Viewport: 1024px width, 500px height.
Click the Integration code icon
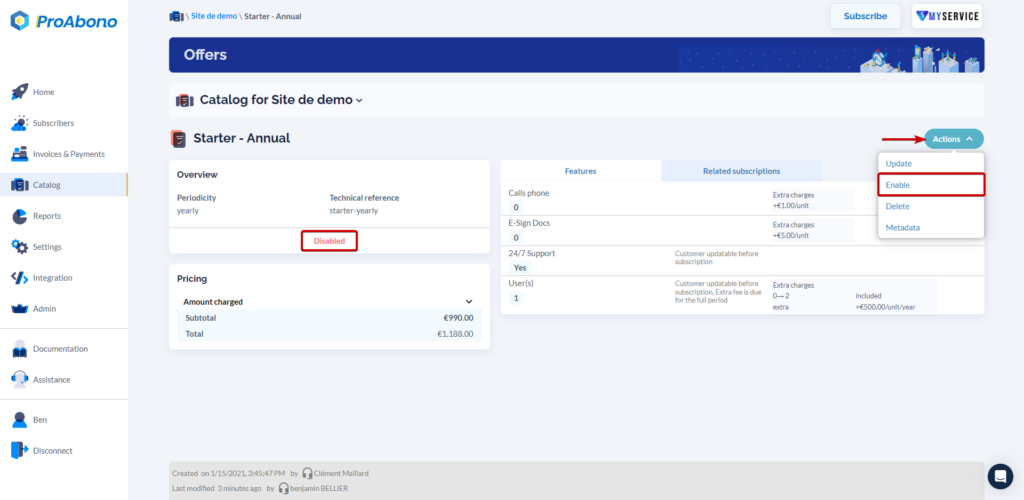(x=20, y=278)
